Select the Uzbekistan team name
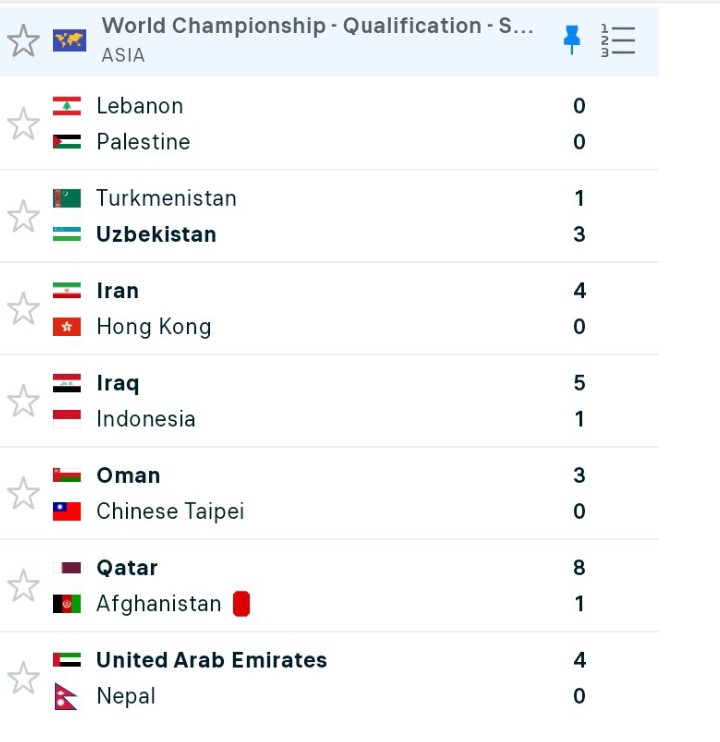This screenshot has height=742, width=720. (x=156, y=234)
